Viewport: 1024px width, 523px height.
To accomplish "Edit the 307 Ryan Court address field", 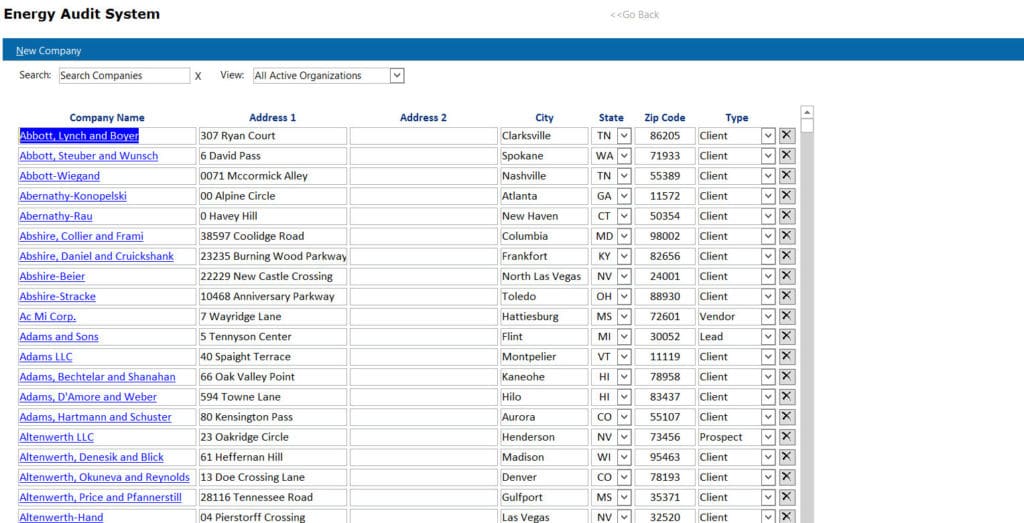I will click(273, 136).
